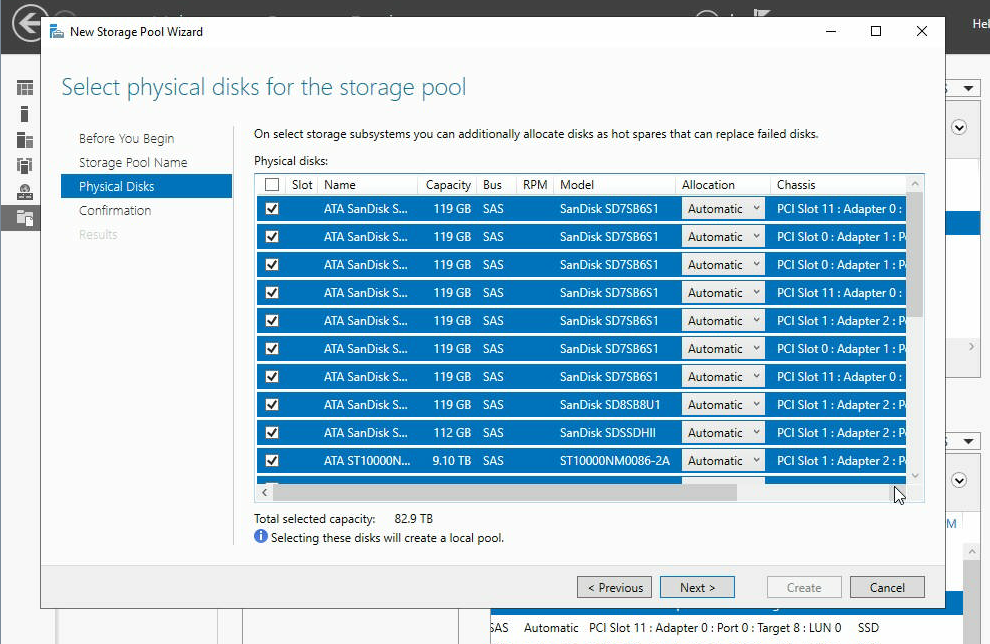Open the Dashboard icon in sidebar
This screenshot has width=990, height=644.
[x=24, y=89]
